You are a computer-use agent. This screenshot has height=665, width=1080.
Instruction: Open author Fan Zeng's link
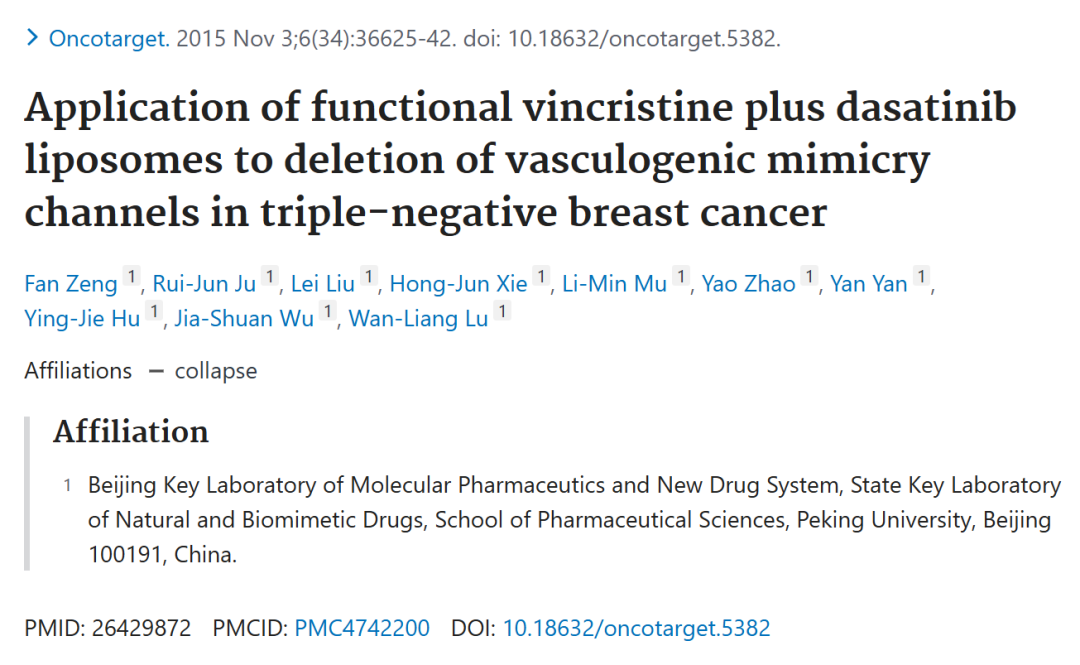(71, 284)
